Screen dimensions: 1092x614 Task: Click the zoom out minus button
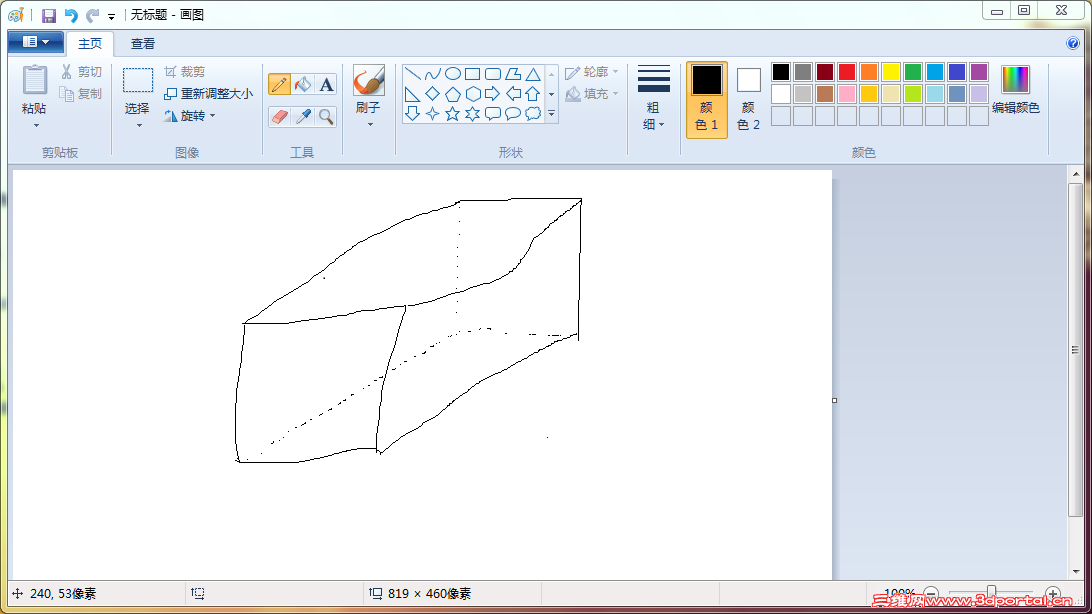[x=931, y=594]
